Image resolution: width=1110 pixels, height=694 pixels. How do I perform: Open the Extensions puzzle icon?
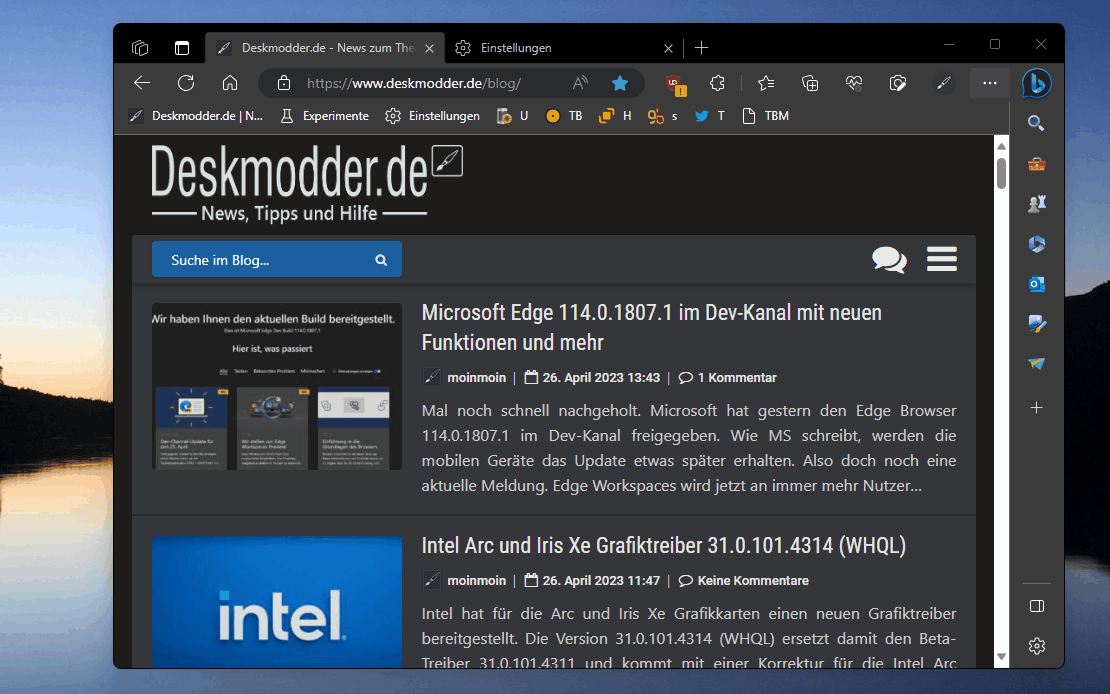[x=717, y=83]
